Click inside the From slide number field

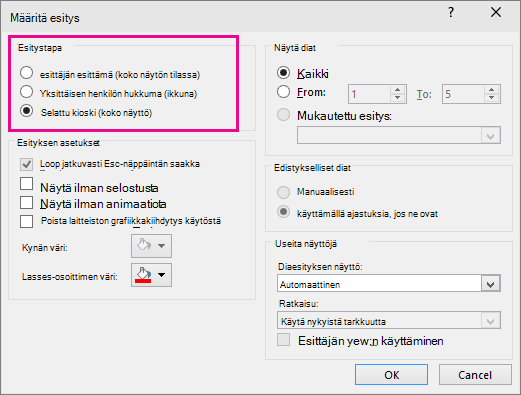pyautogui.click(x=369, y=94)
